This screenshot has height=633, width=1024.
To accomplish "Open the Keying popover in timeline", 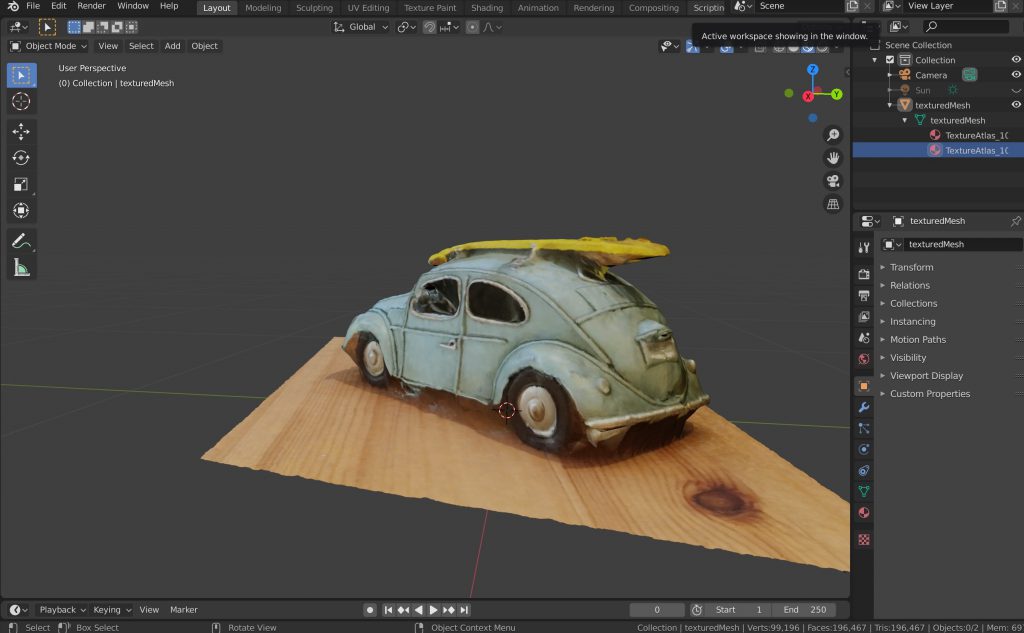I will coord(112,610).
